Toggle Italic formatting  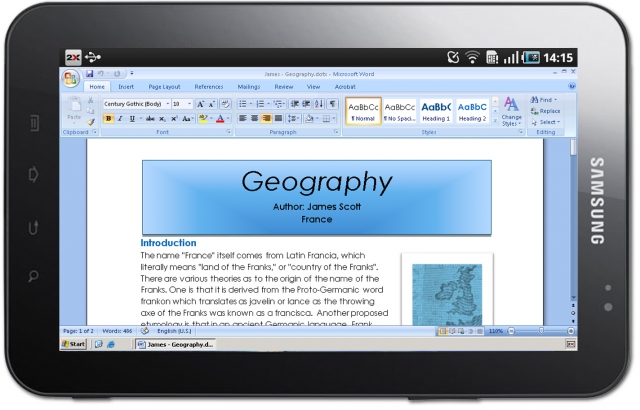coord(120,118)
